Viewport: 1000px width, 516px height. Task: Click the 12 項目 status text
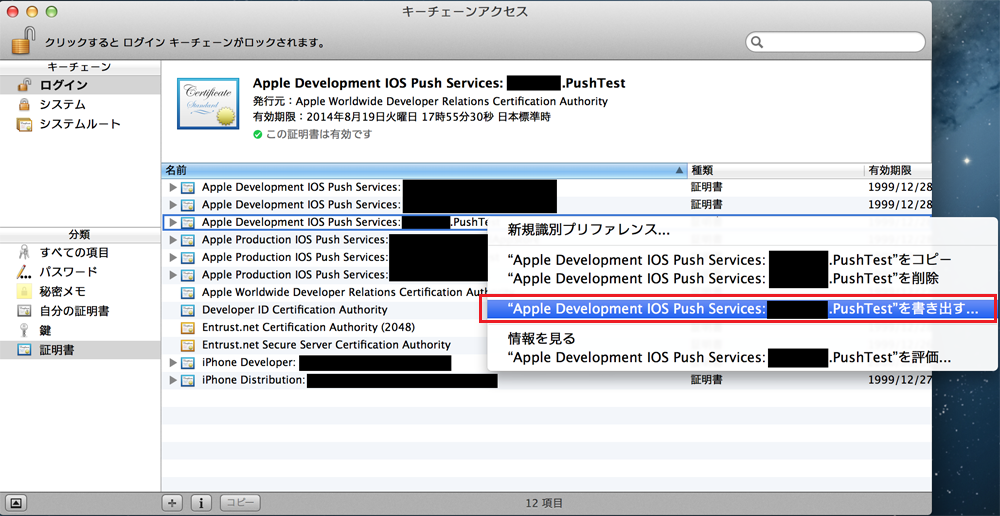(x=544, y=503)
